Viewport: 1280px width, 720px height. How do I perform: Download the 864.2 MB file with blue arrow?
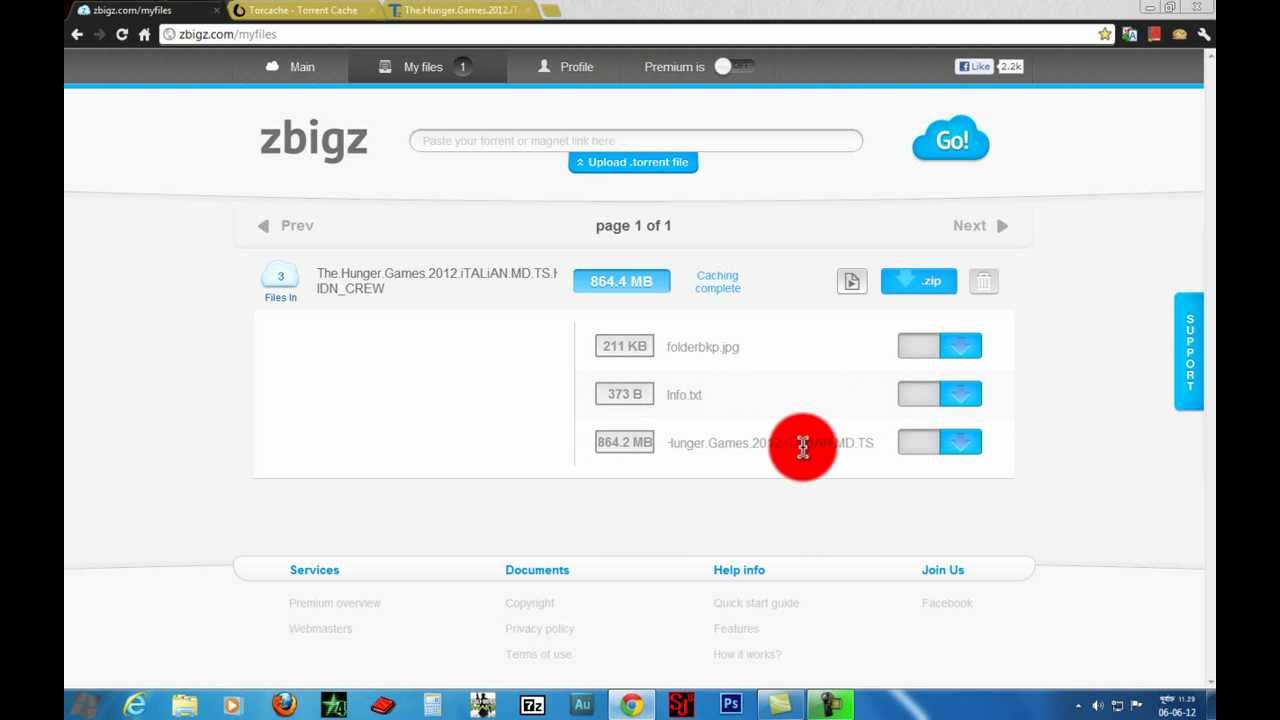click(961, 442)
